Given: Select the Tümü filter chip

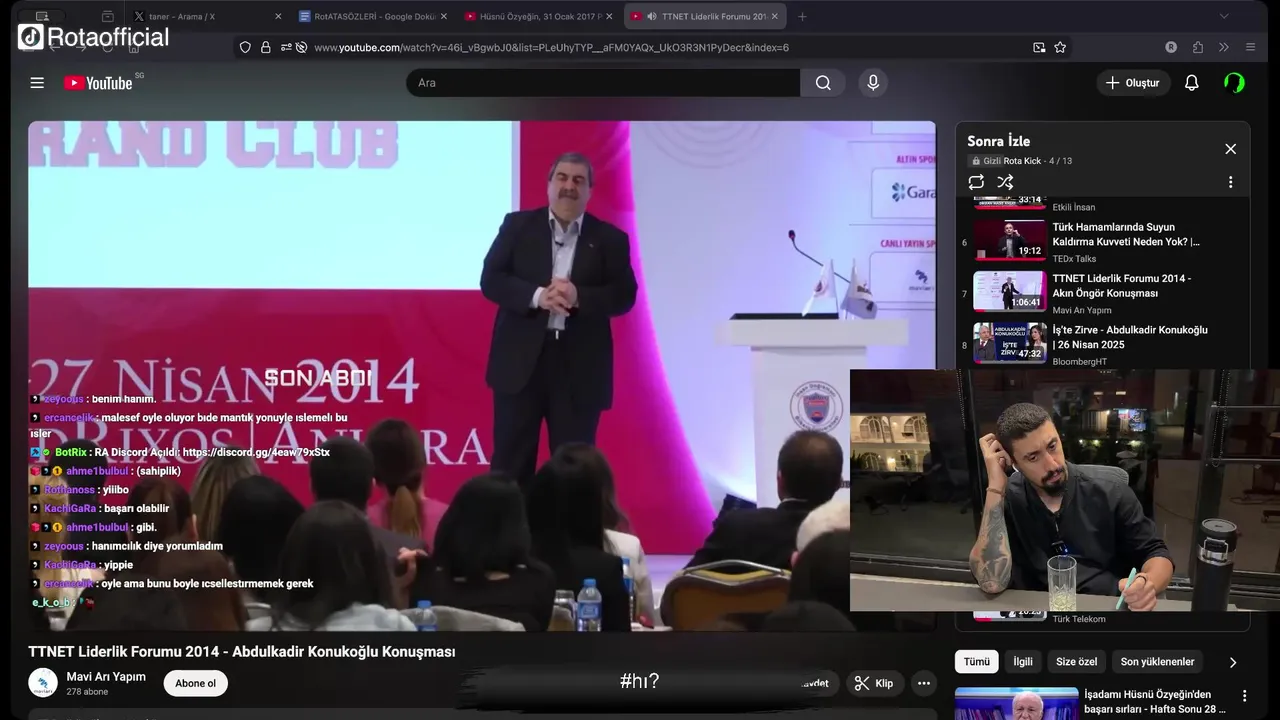Looking at the screenshot, I should [x=976, y=662].
